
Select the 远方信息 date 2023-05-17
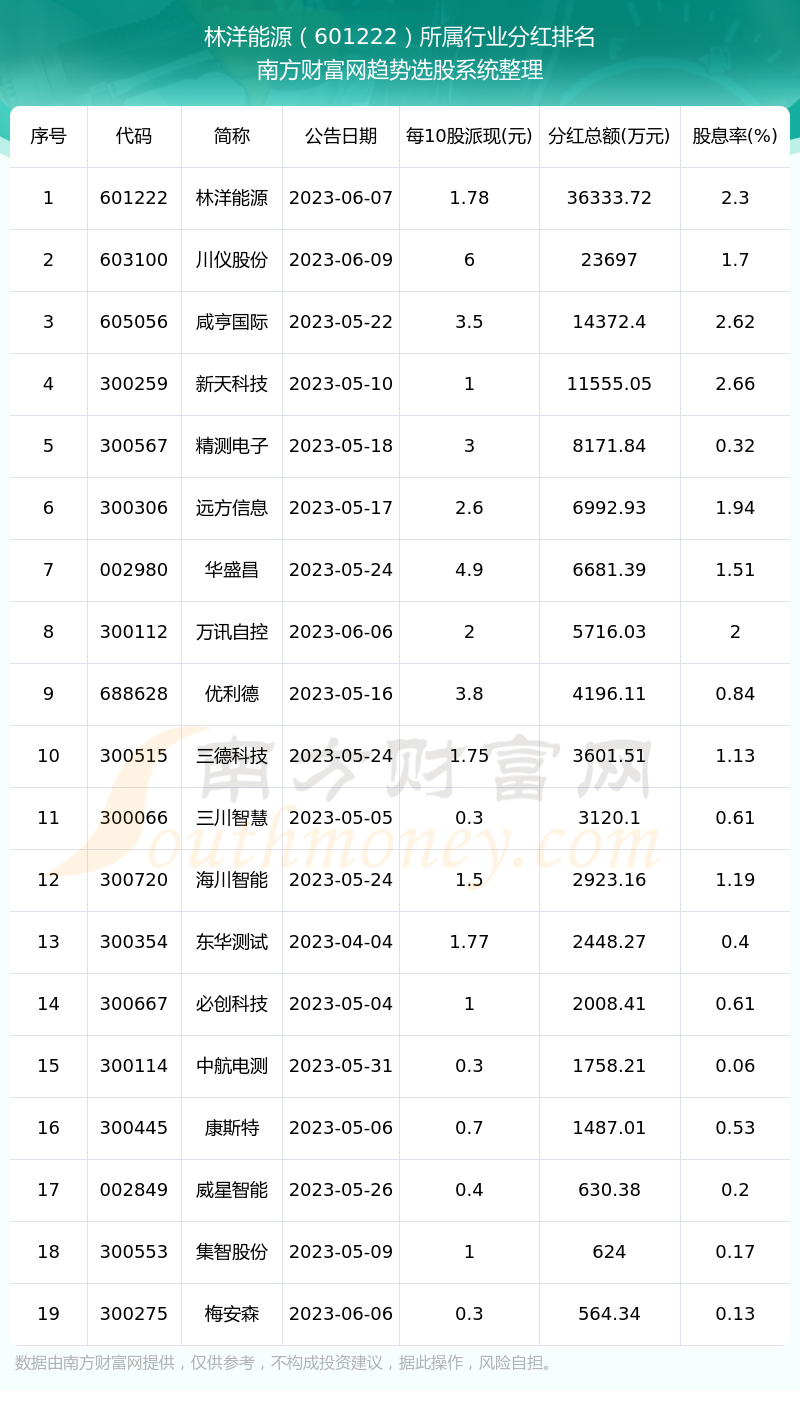(341, 508)
